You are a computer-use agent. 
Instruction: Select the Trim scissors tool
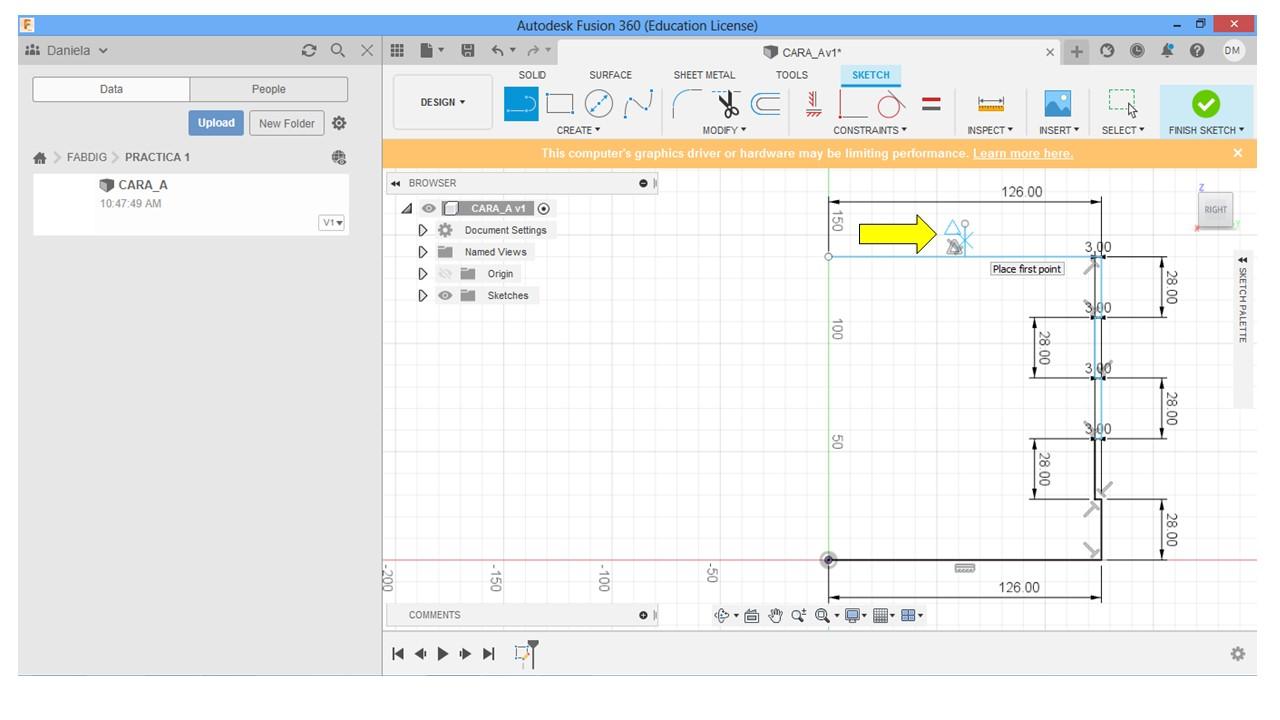click(727, 103)
